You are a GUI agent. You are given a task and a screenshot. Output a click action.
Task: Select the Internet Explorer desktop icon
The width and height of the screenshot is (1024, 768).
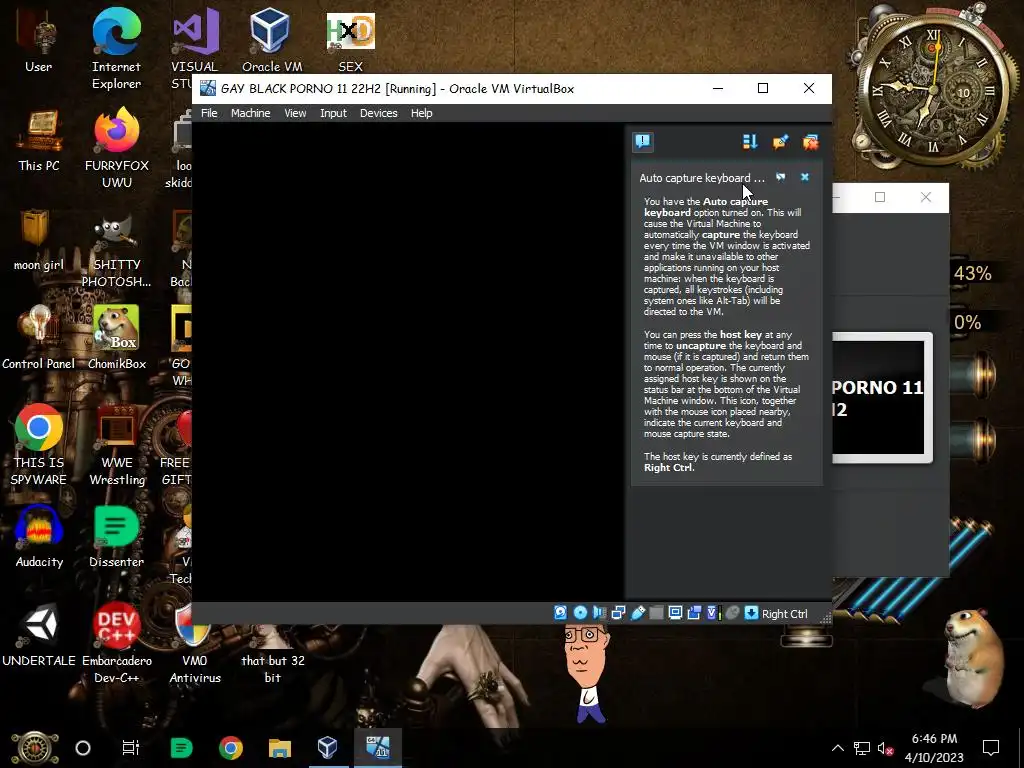(x=116, y=50)
